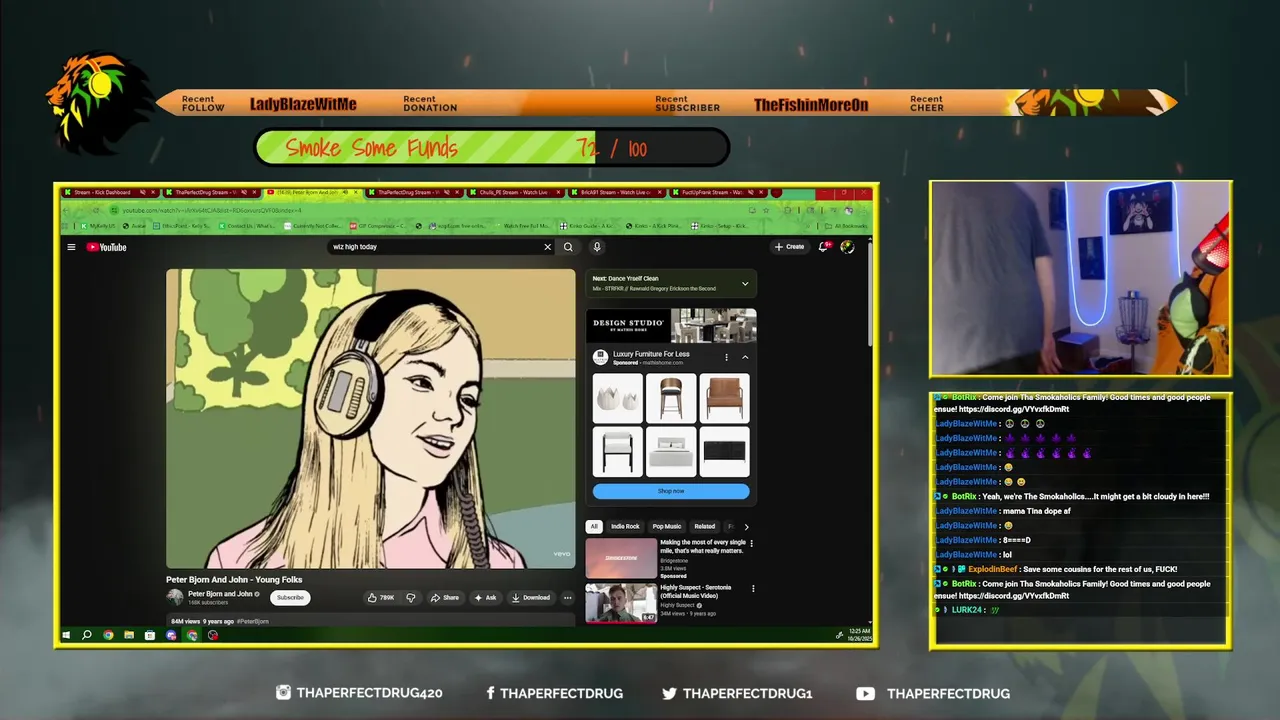Select the Indie Rock filter chip
Screen dimensions: 1280x720
[625, 527]
